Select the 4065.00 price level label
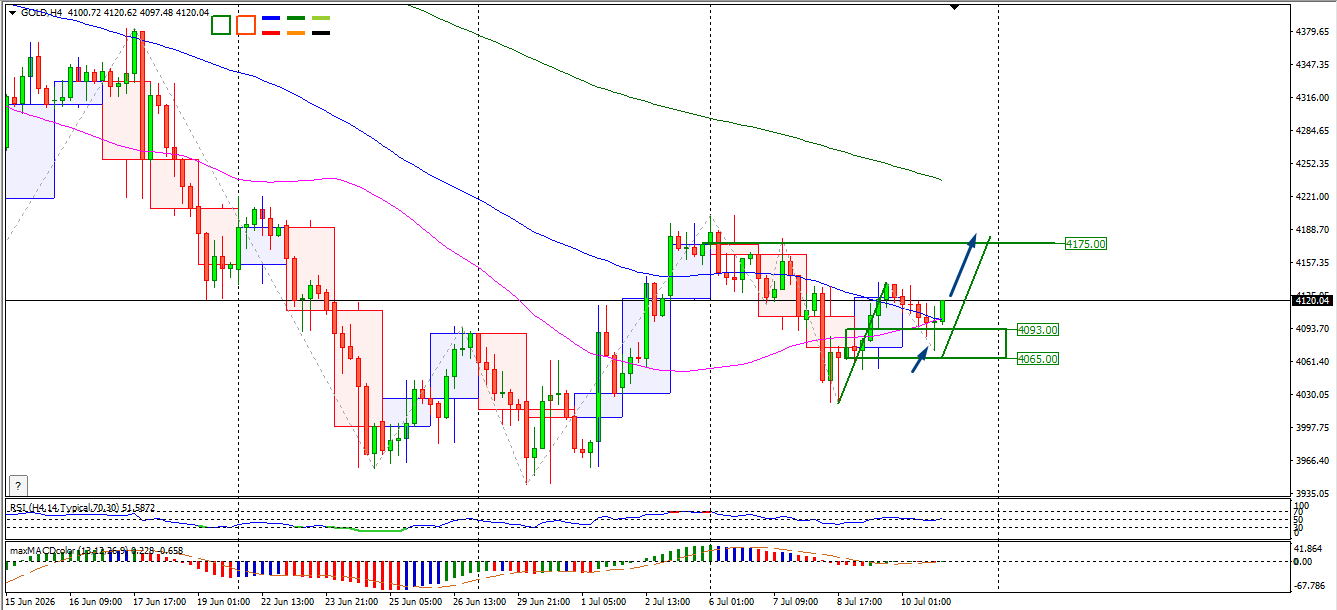Screen dimensions: 1337x610 pos(1037,358)
